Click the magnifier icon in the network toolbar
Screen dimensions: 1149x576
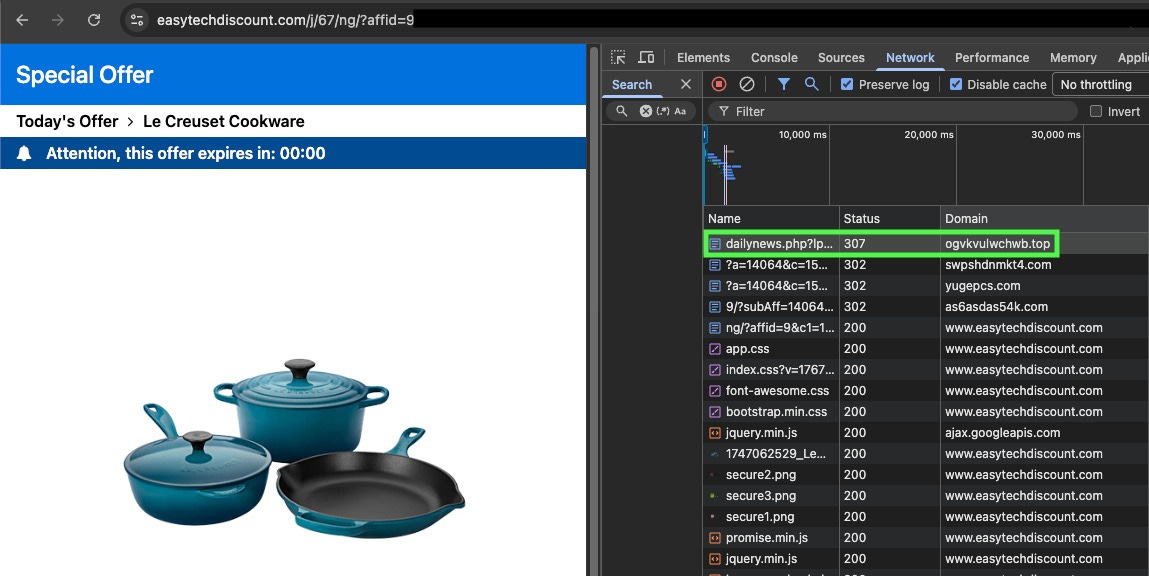click(x=811, y=84)
